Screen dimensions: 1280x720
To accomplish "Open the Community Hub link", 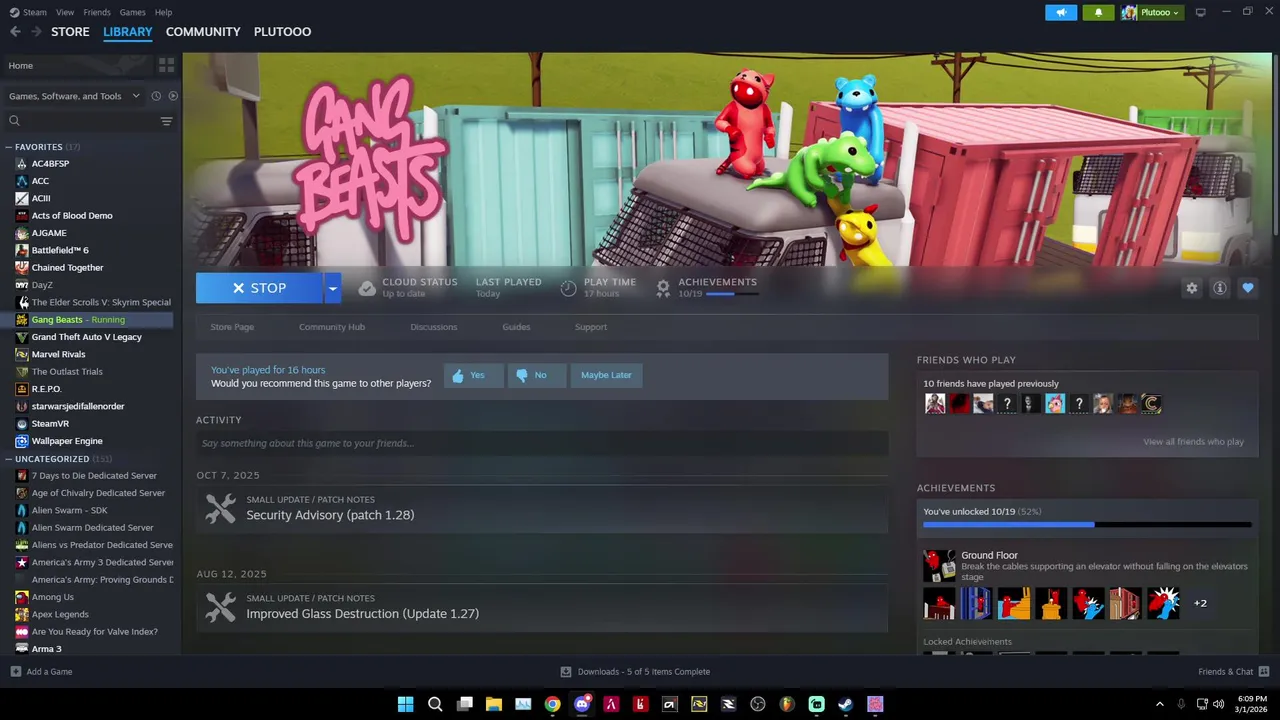I will [x=332, y=327].
